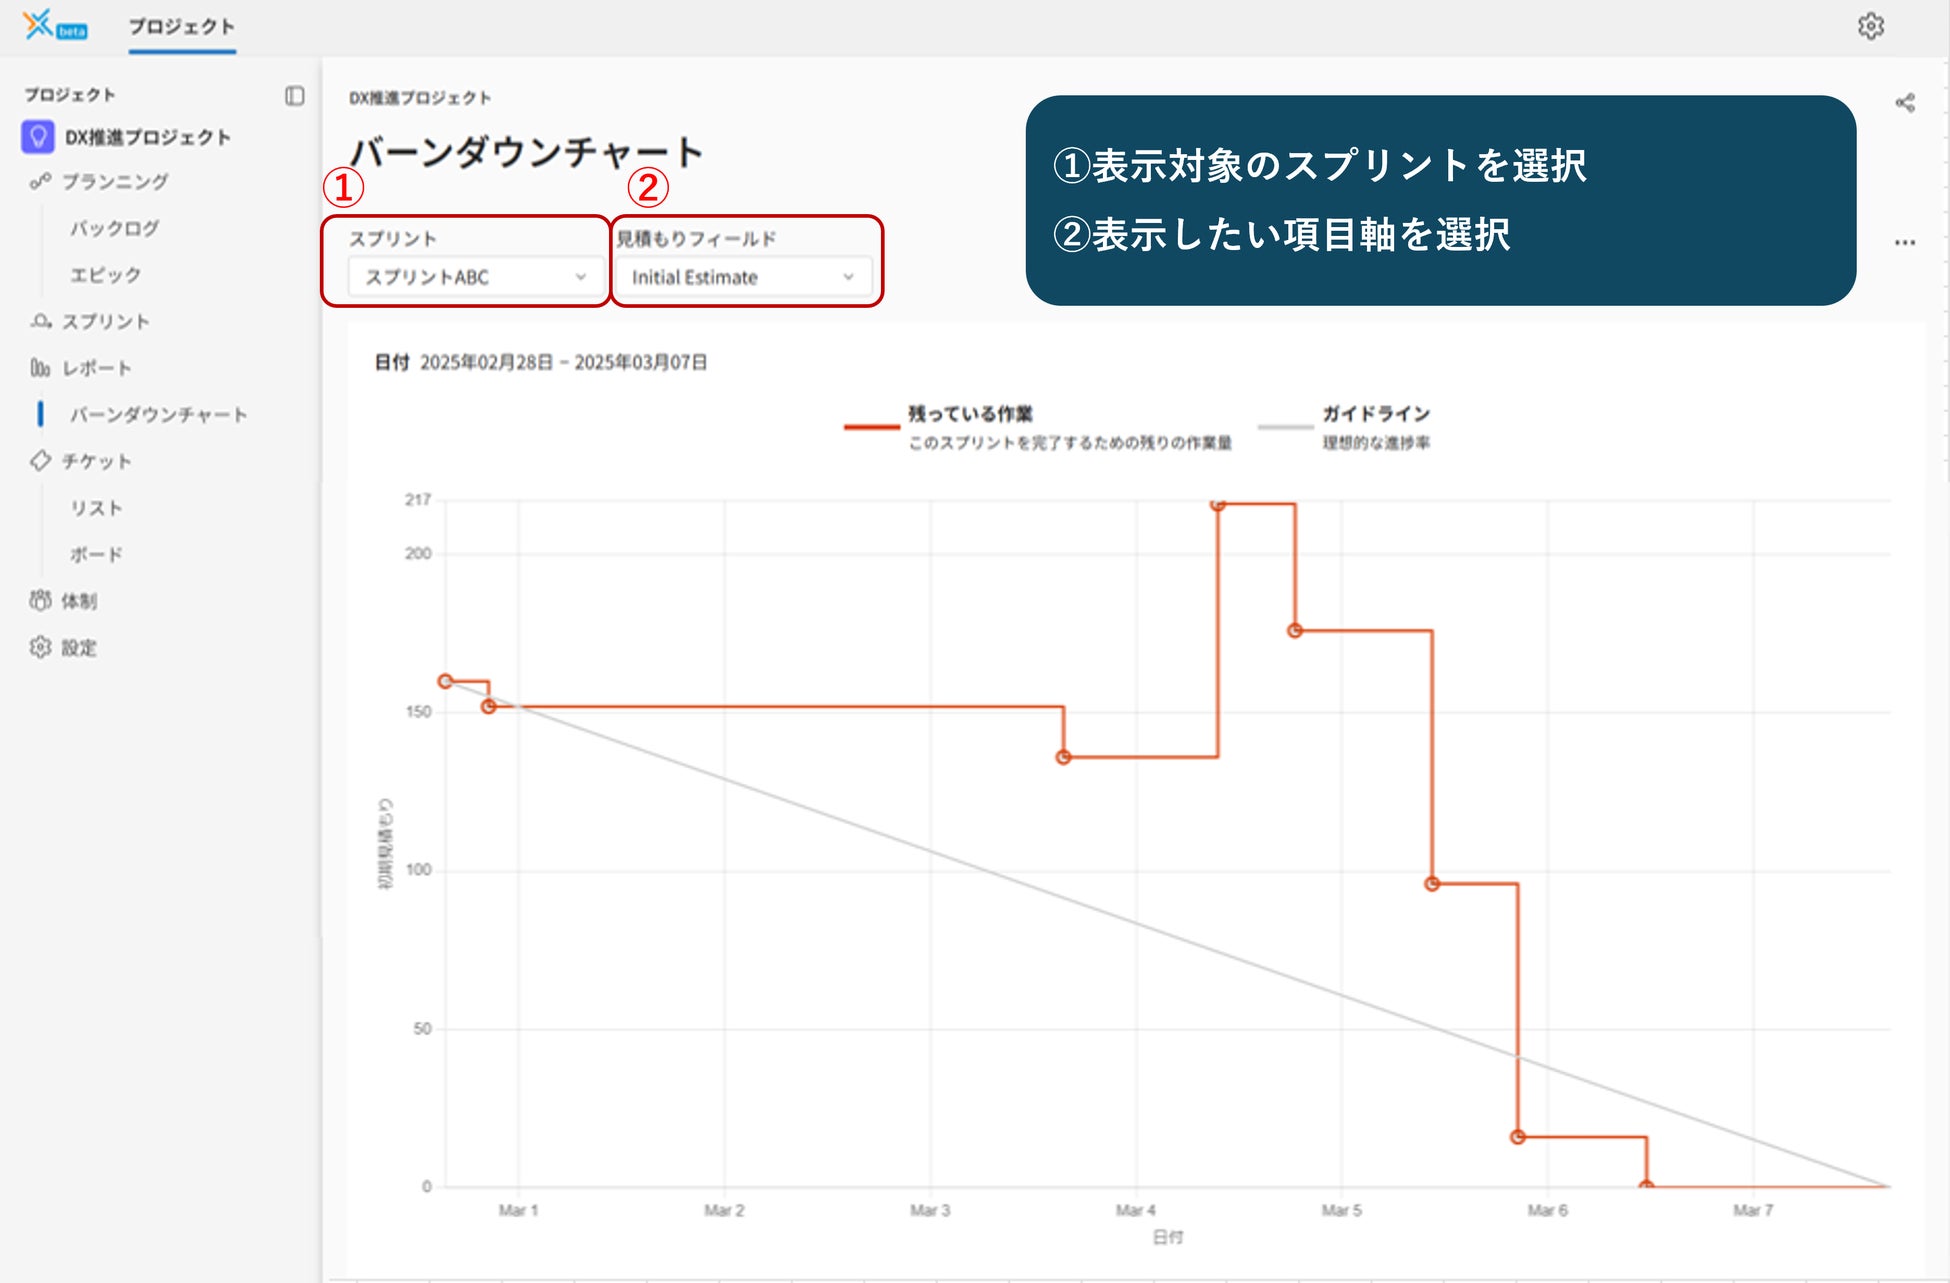Open the three-dot more options menu
The image size is (1950, 1283).
coord(1905,243)
